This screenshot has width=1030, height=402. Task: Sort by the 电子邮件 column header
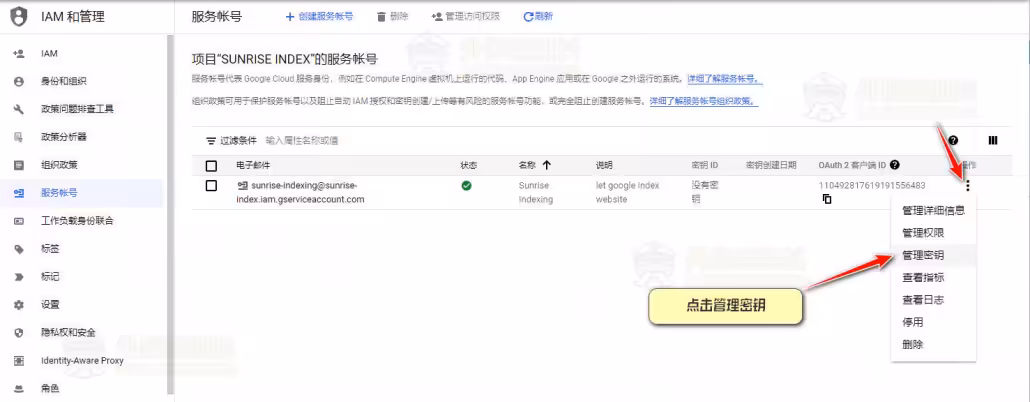point(254,166)
